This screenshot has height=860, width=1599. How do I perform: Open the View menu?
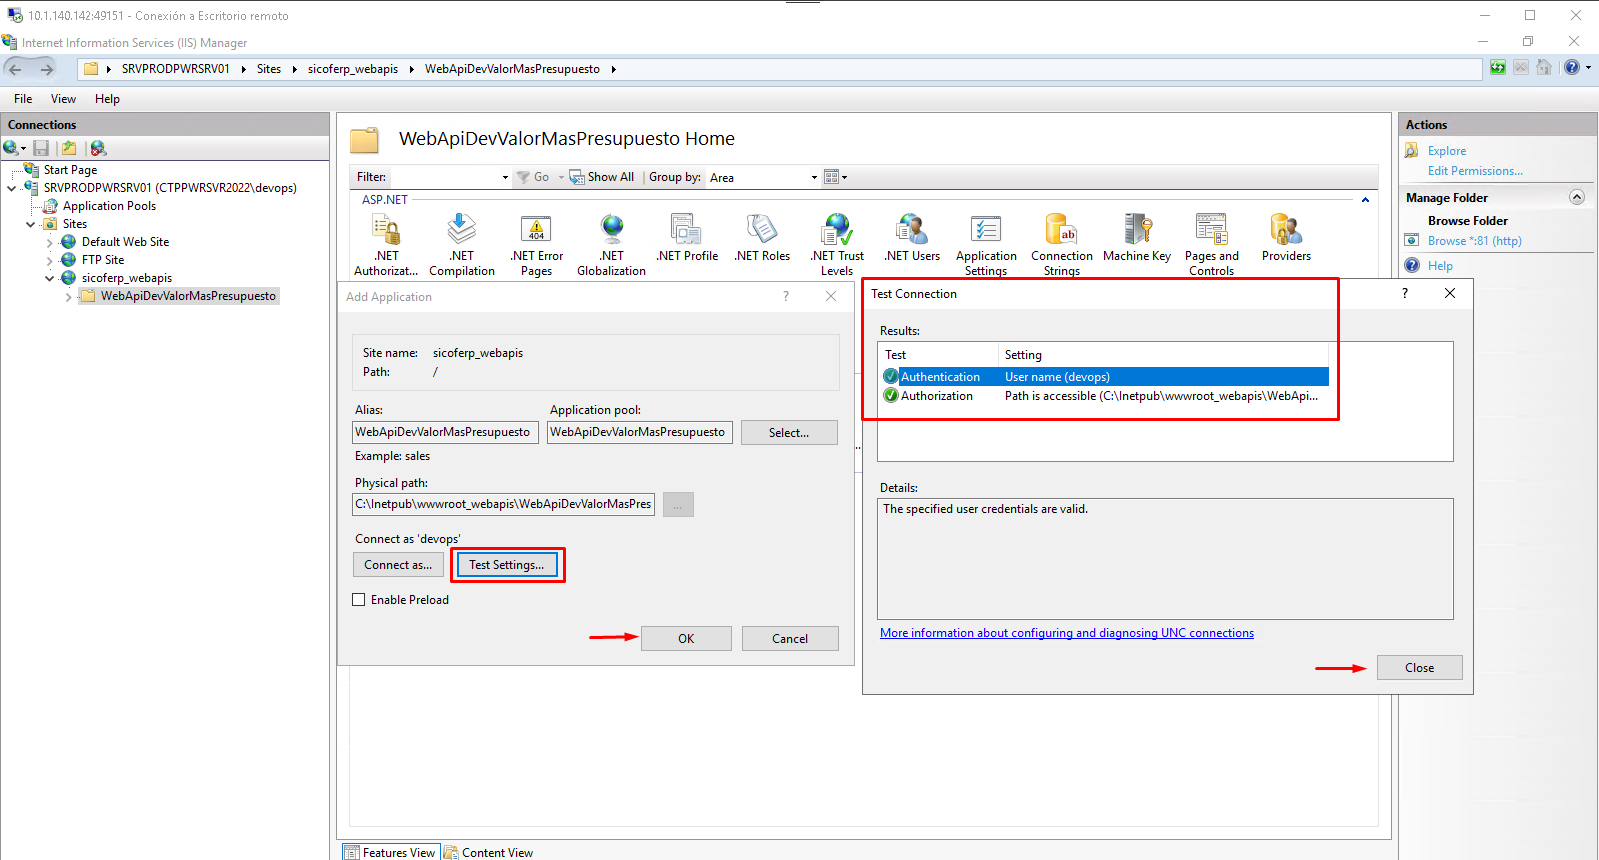click(x=63, y=99)
